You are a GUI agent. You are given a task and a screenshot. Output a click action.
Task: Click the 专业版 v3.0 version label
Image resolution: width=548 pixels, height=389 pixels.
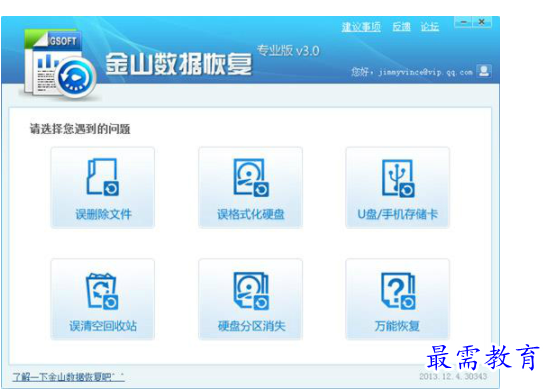tap(288, 51)
